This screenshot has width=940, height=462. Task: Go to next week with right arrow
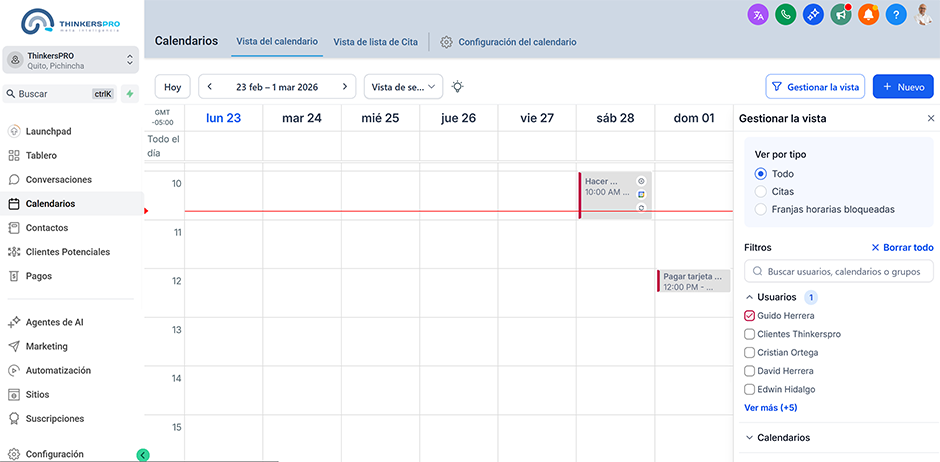point(345,87)
